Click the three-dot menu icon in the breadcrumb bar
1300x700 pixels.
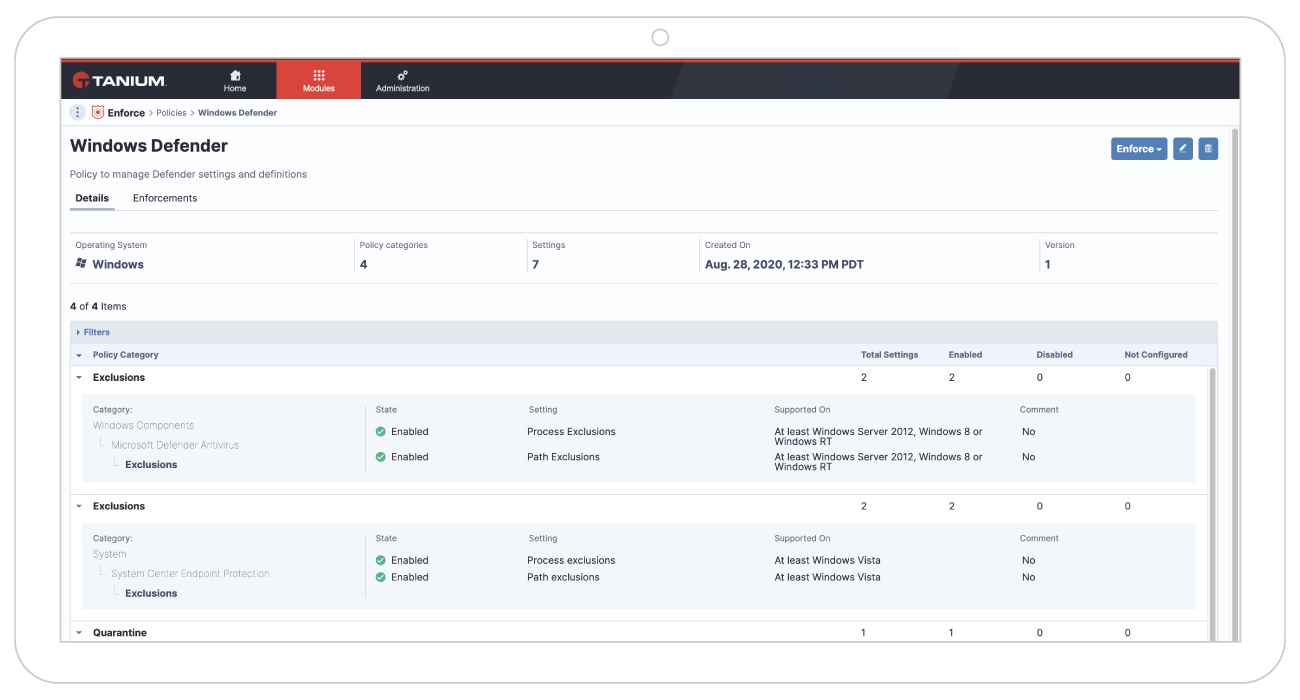78,113
